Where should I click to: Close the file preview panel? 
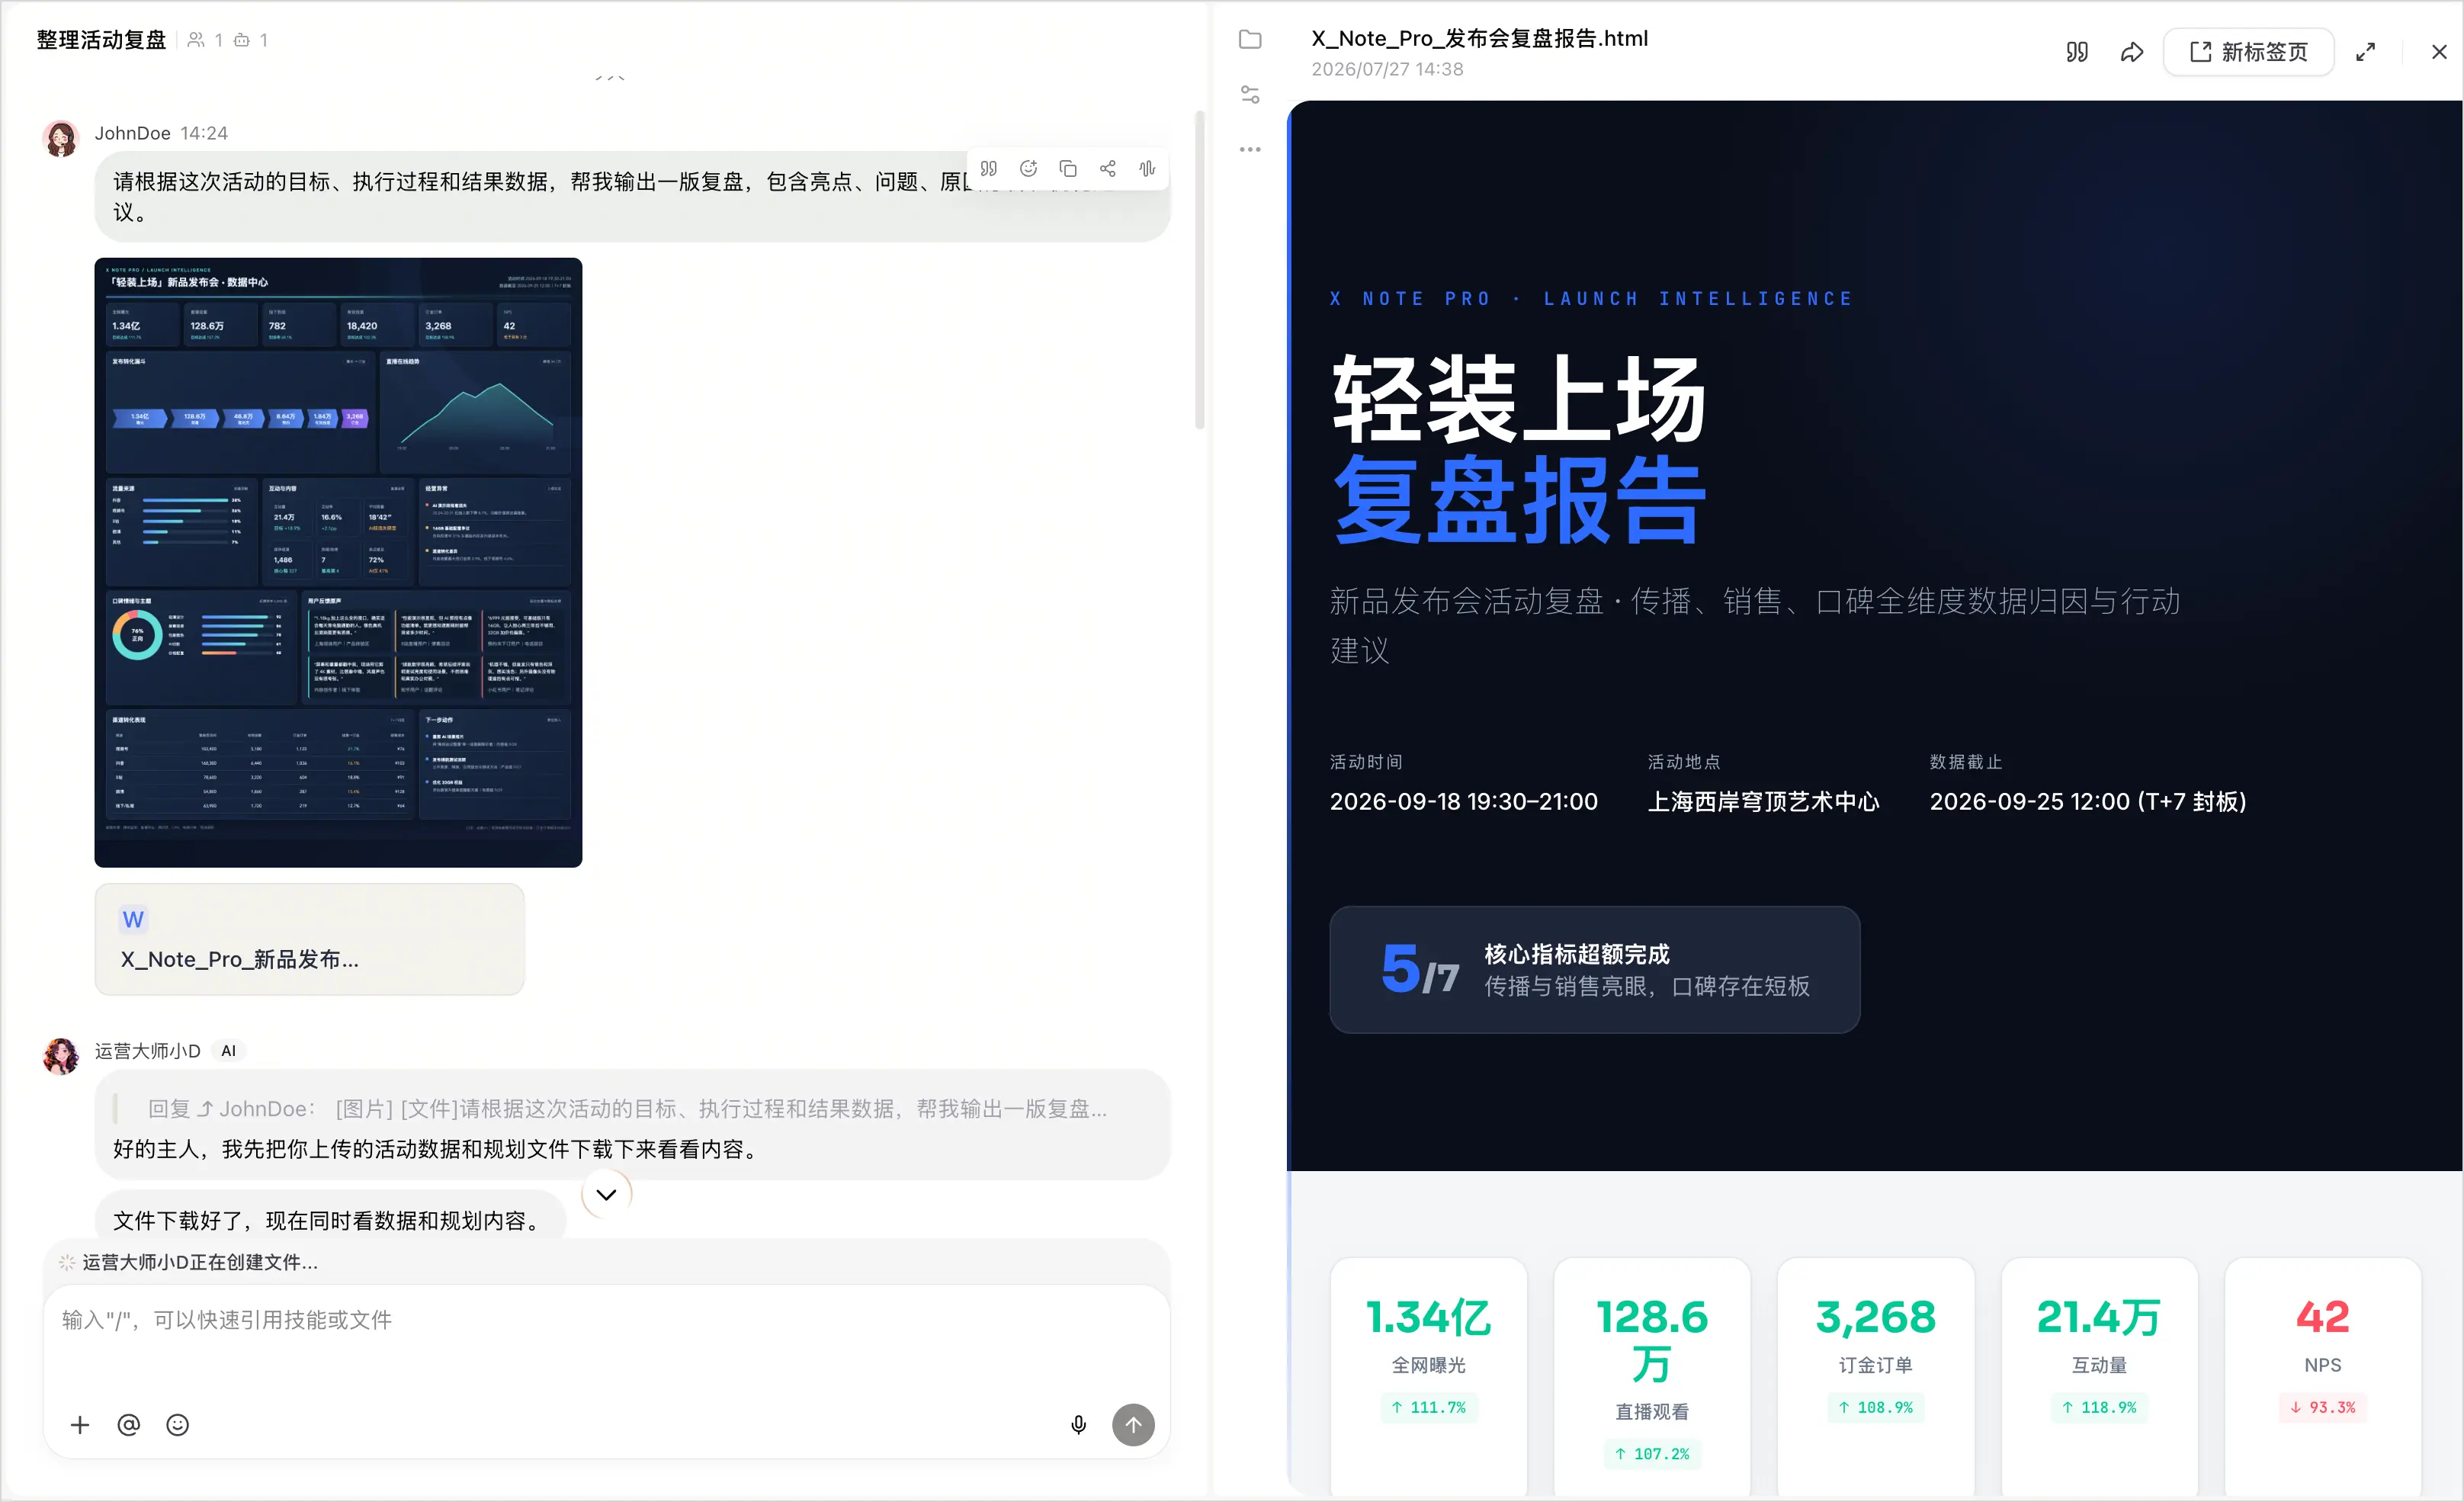point(2439,52)
